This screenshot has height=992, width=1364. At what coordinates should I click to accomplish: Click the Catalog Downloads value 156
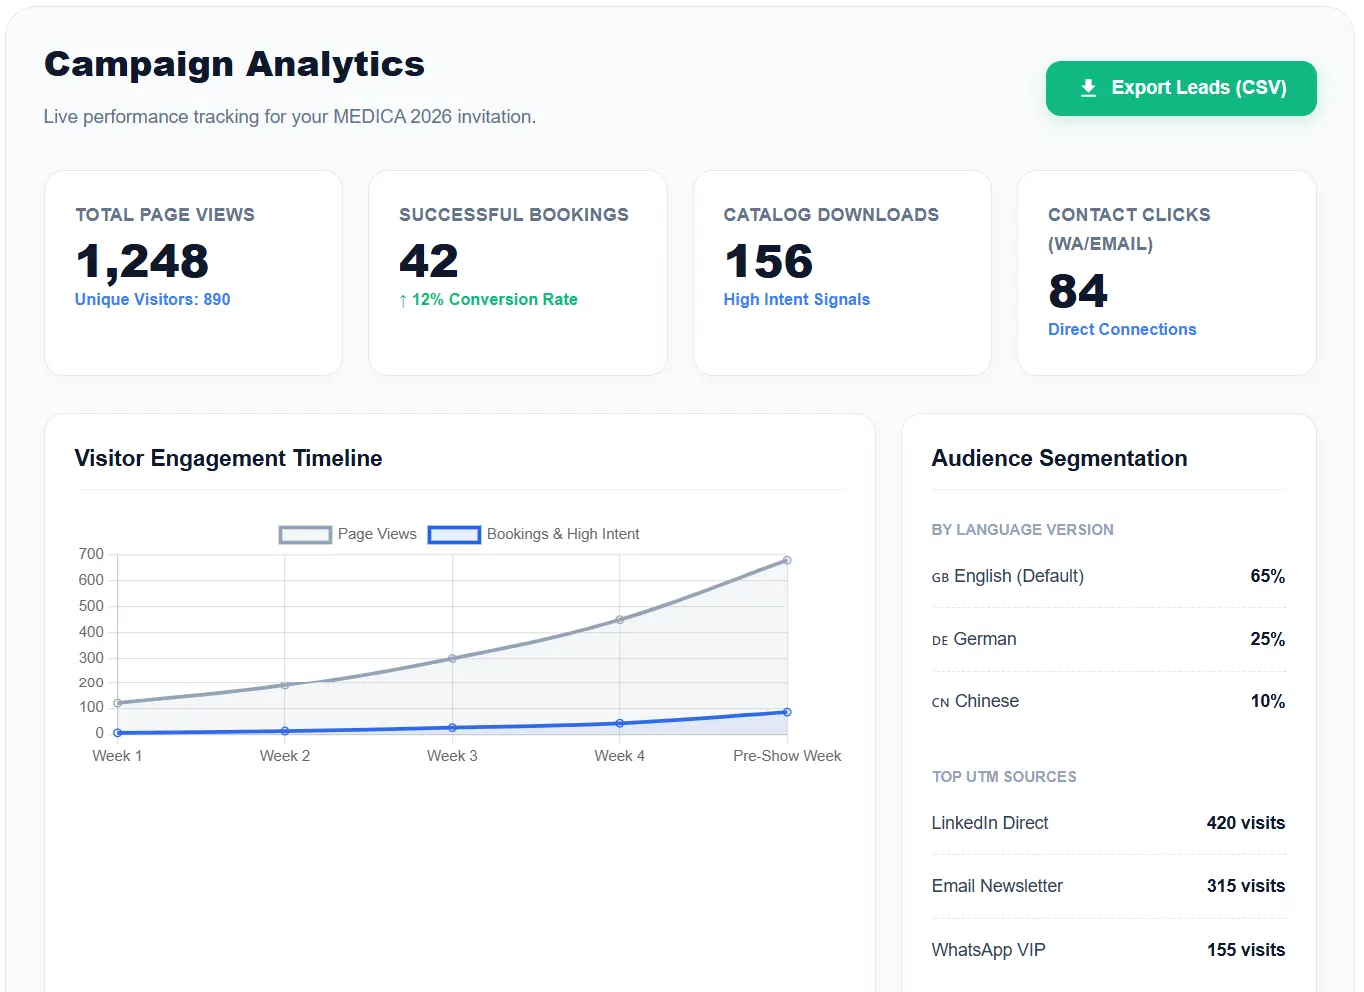(769, 262)
